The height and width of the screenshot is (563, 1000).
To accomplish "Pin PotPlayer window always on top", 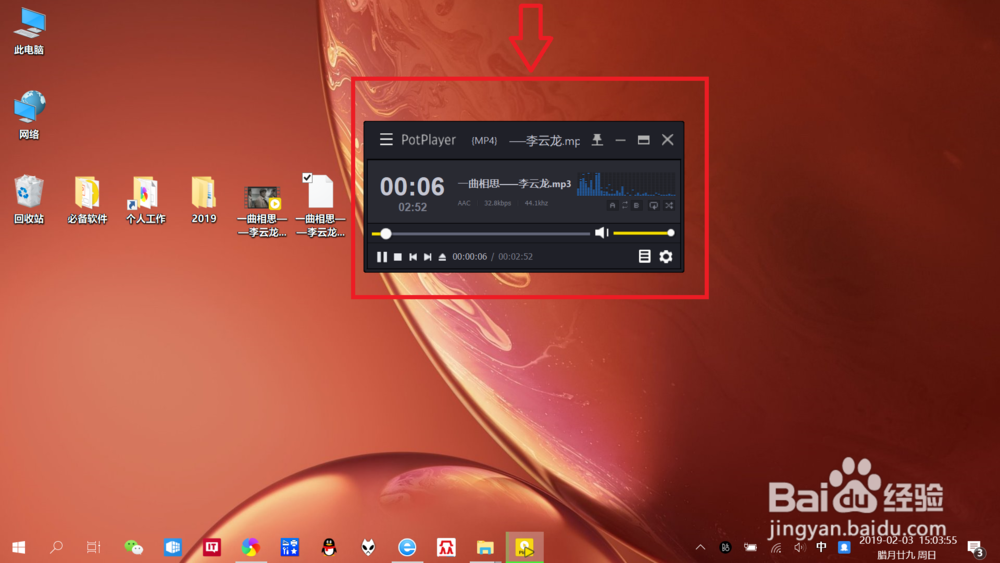I will [597, 140].
